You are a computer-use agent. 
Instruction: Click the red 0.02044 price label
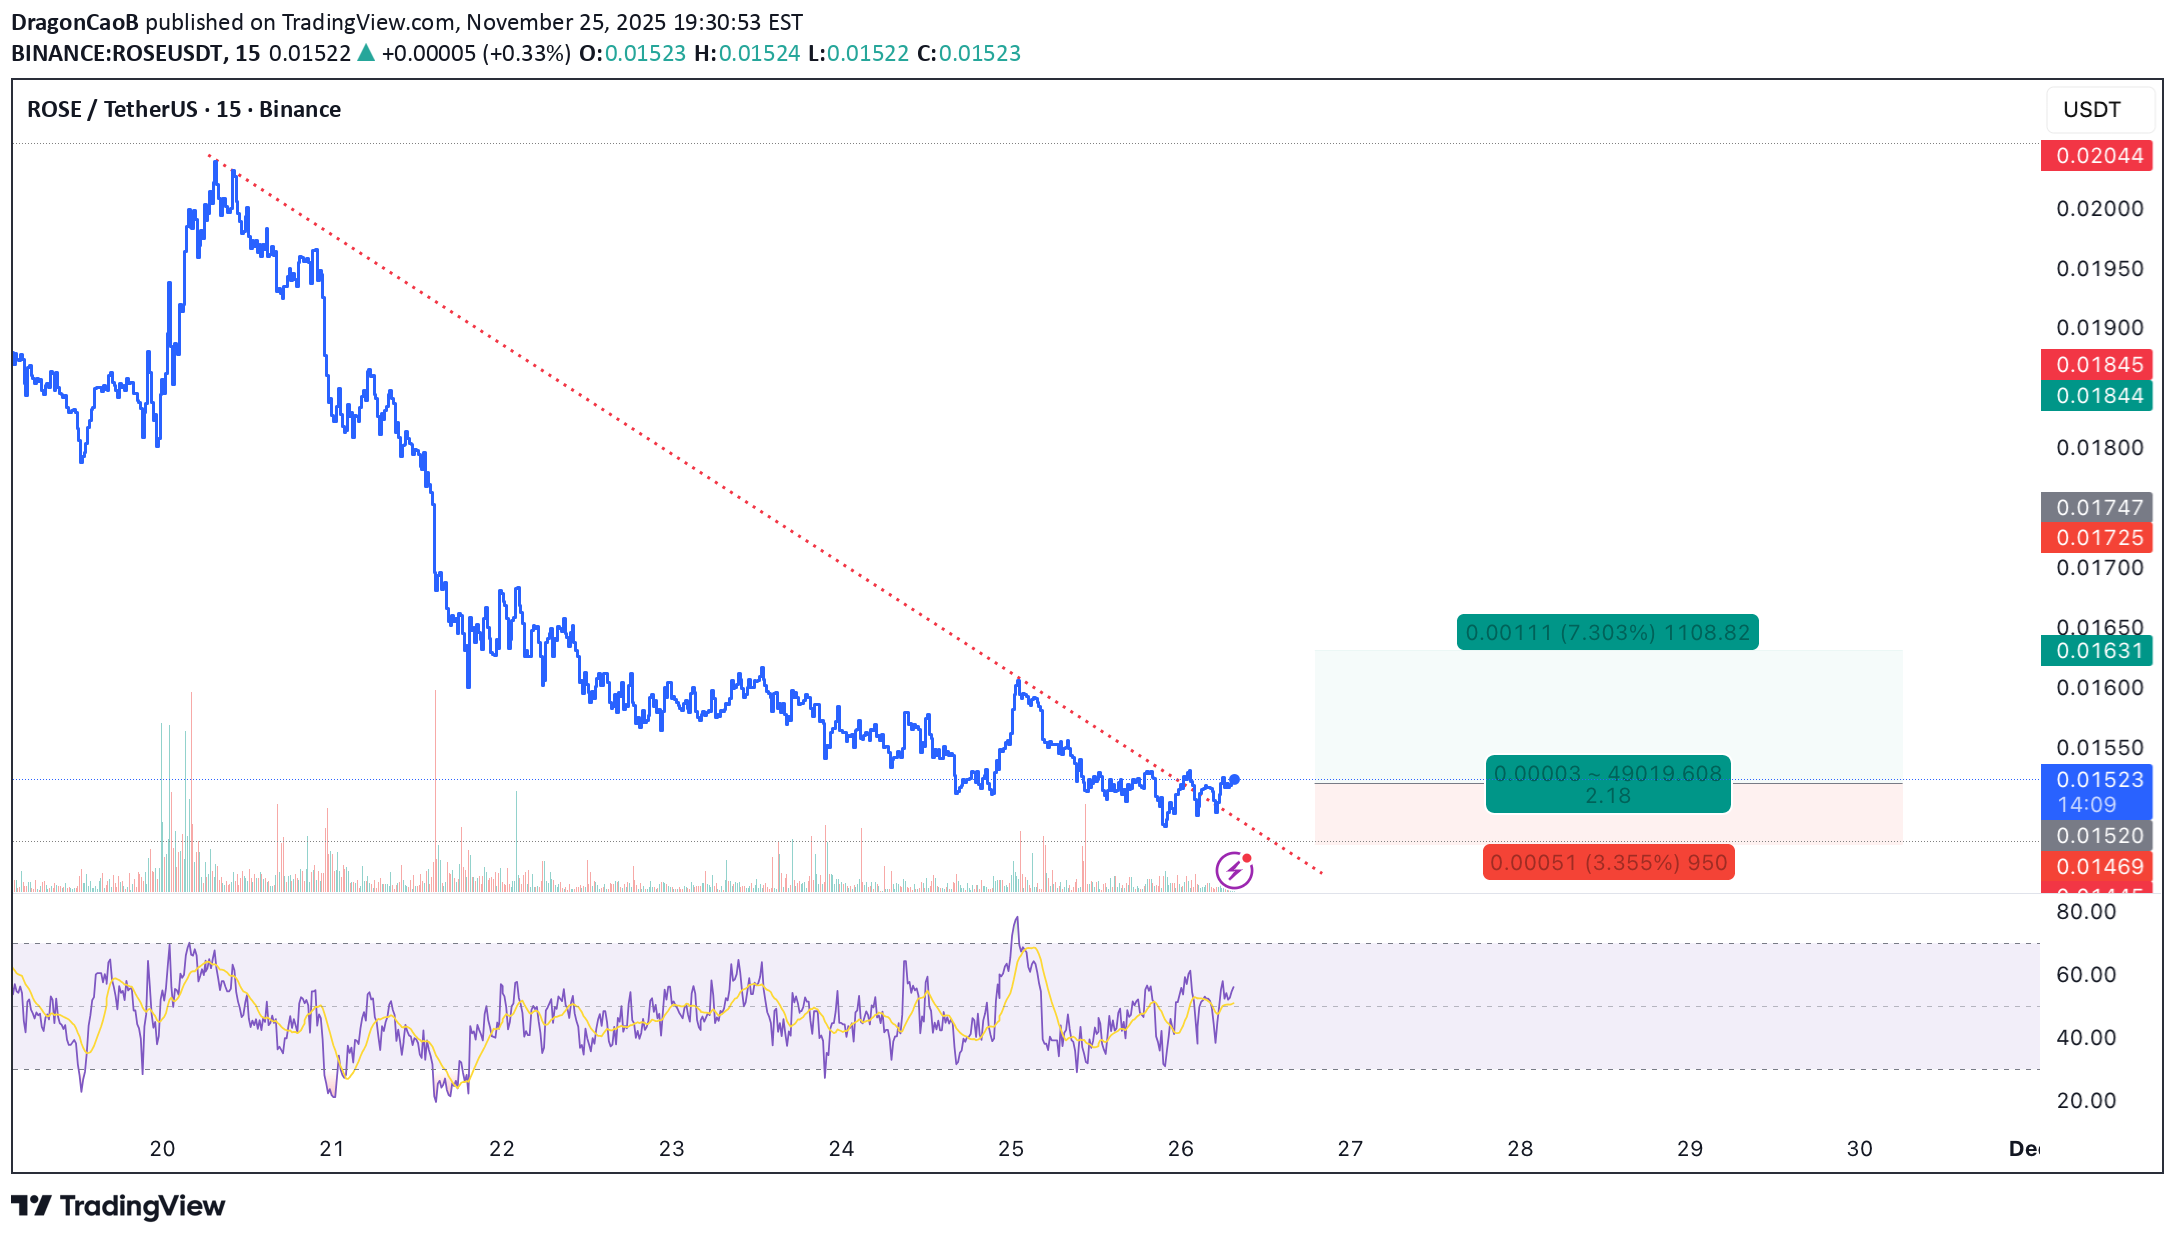click(x=2098, y=156)
